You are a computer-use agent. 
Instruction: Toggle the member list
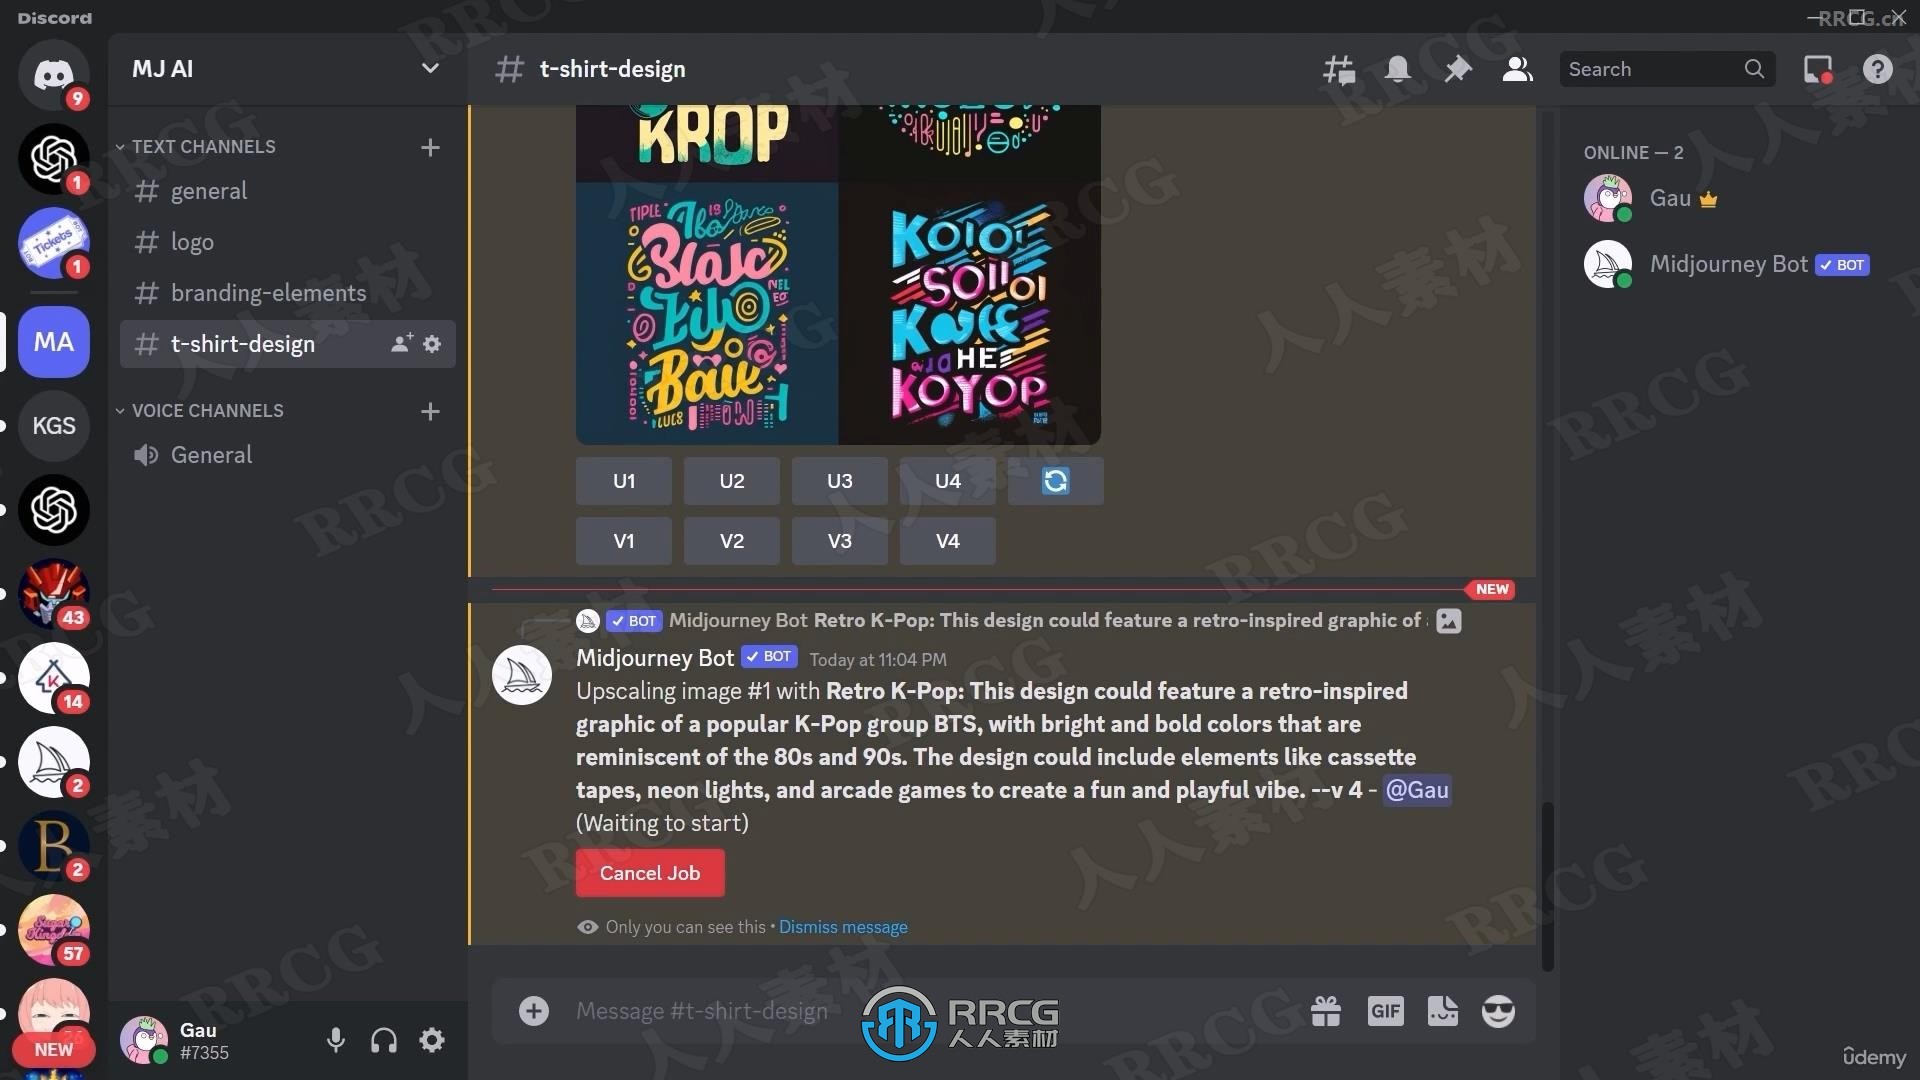(1518, 69)
